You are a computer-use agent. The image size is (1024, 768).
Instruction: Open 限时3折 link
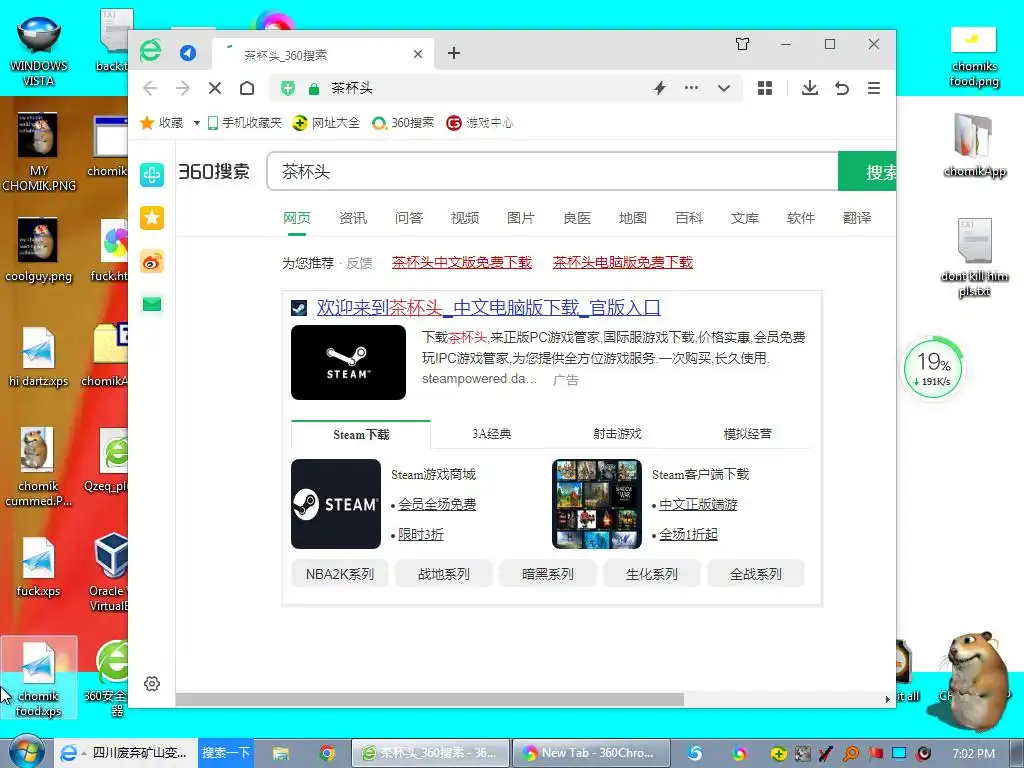pyautogui.click(x=421, y=535)
